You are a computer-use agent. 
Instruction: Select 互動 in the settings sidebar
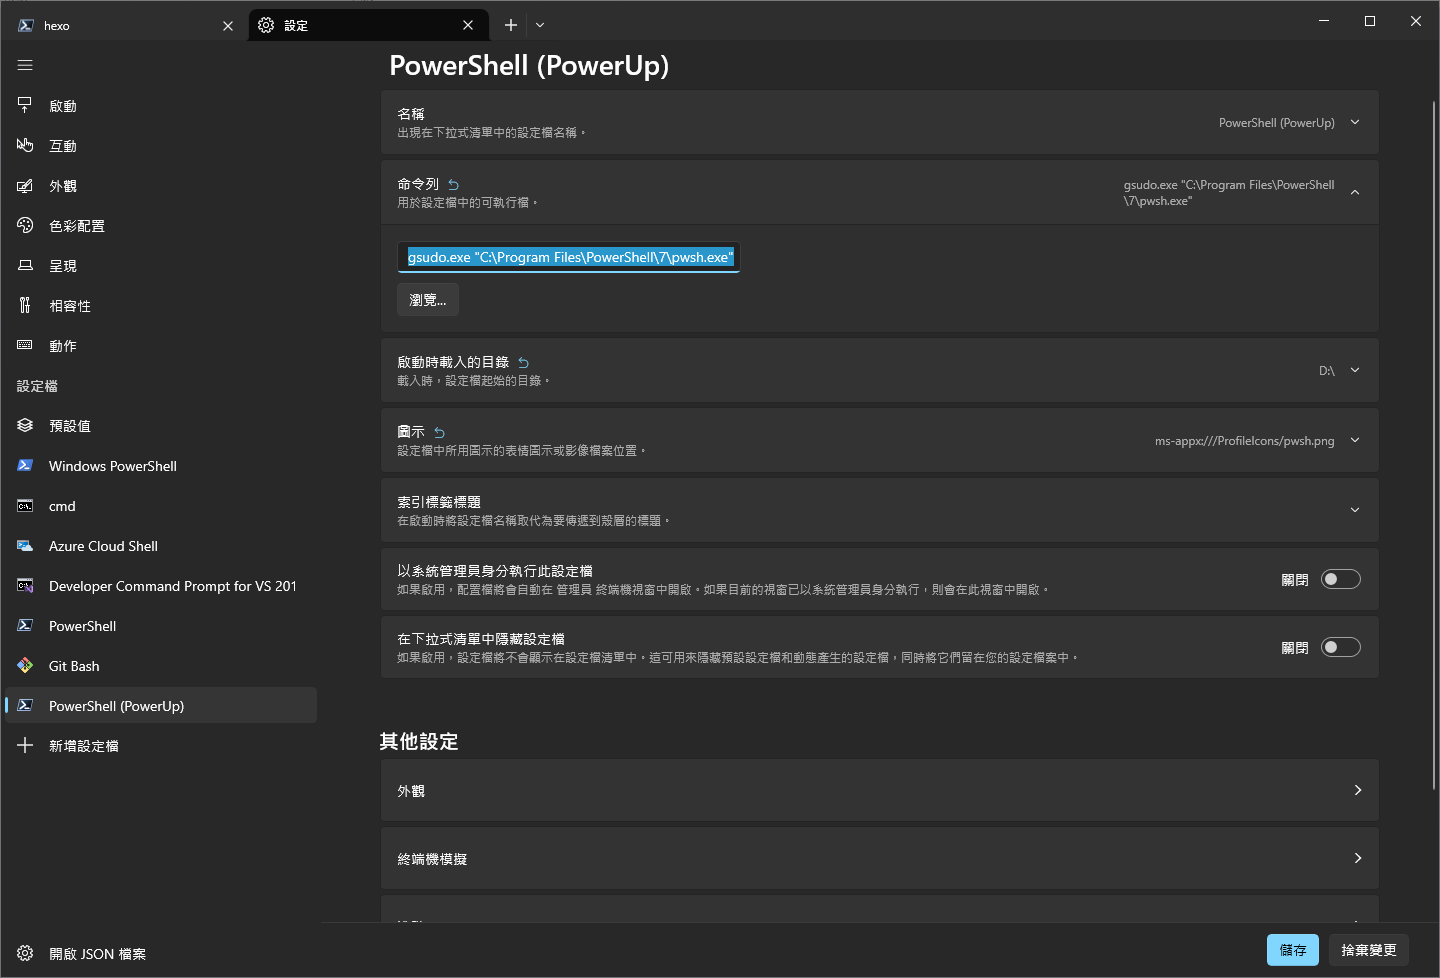[x=161, y=145]
